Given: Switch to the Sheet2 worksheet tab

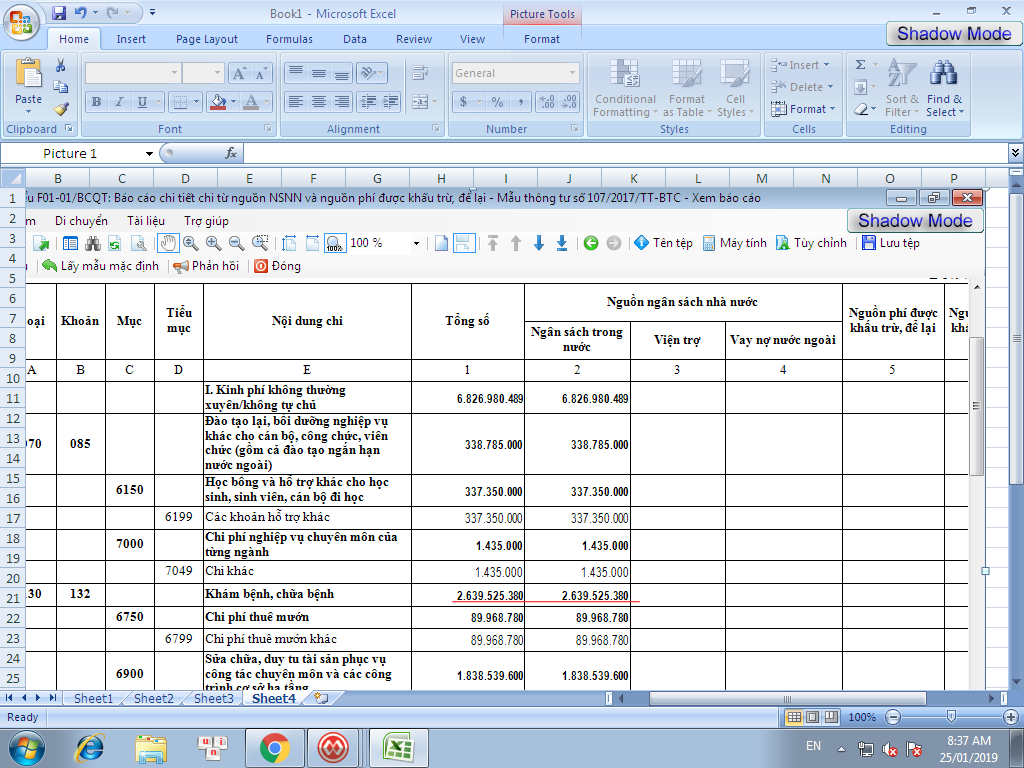Looking at the screenshot, I should (x=154, y=699).
